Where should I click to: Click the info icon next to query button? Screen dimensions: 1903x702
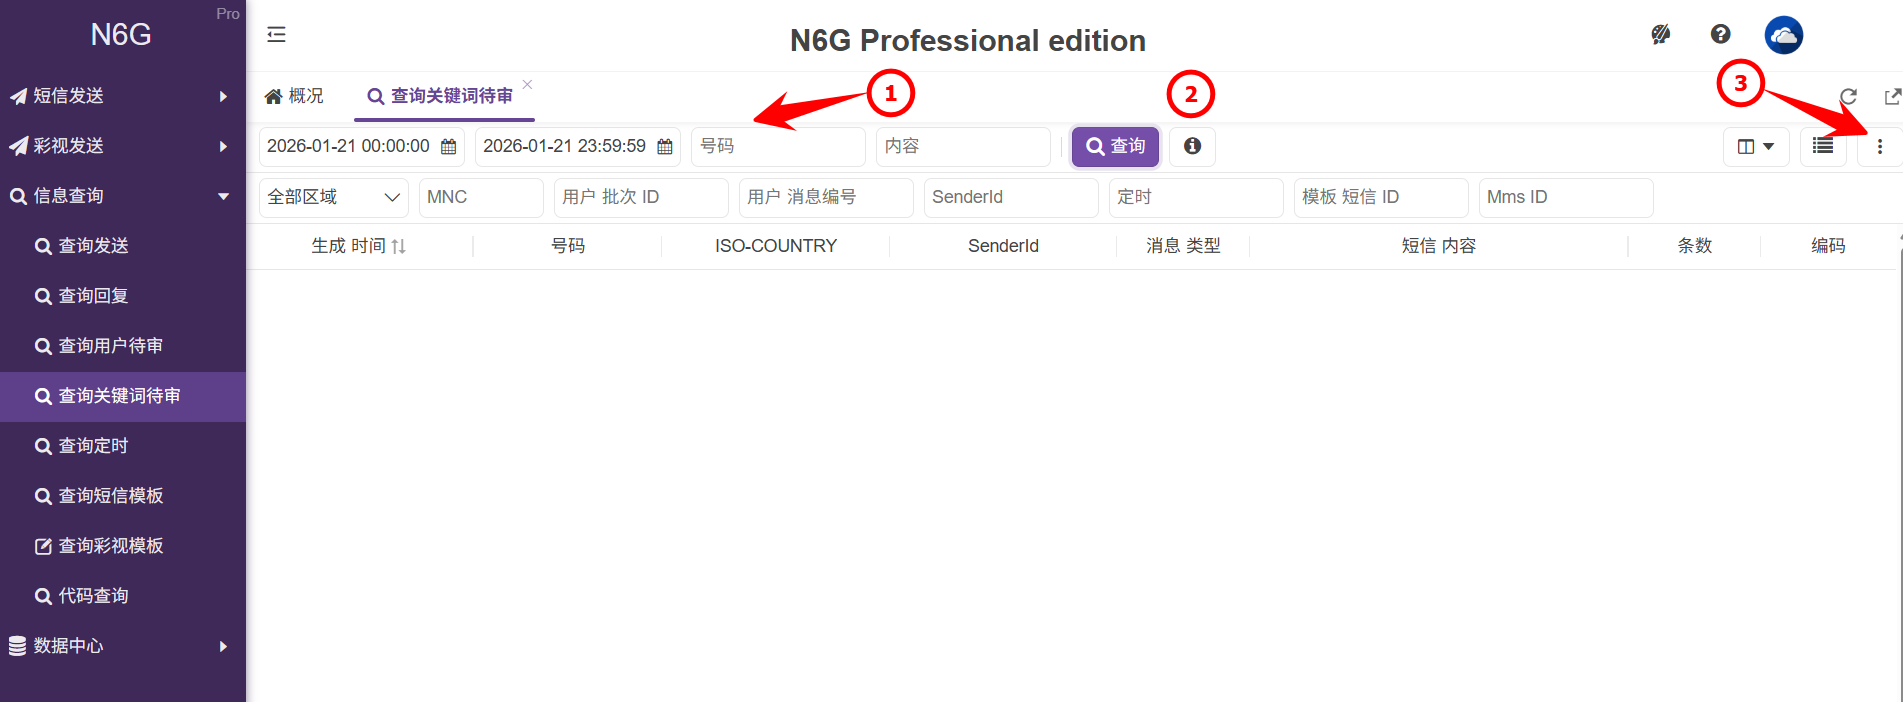click(x=1192, y=146)
